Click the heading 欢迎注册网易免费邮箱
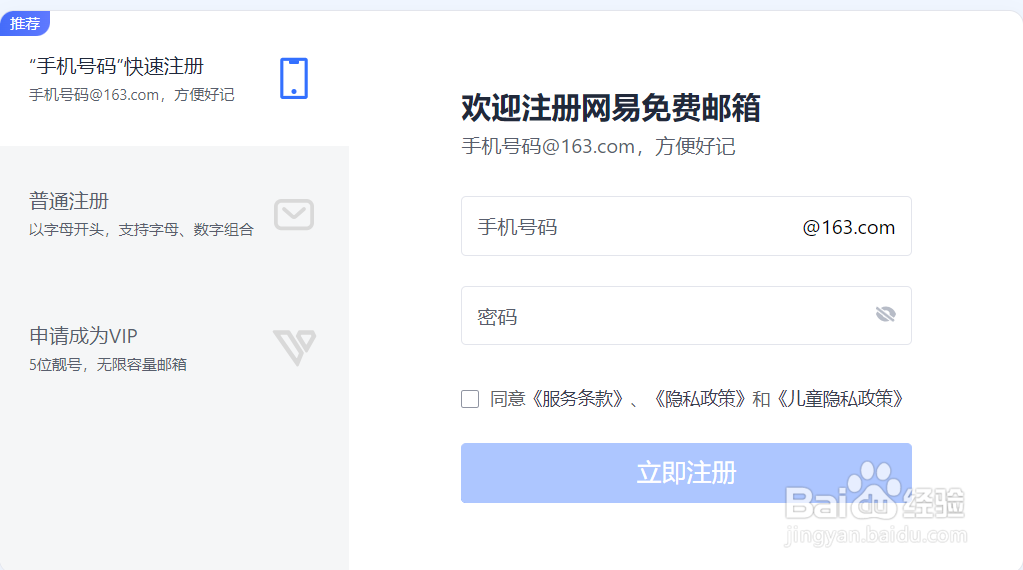 pyautogui.click(x=611, y=108)
